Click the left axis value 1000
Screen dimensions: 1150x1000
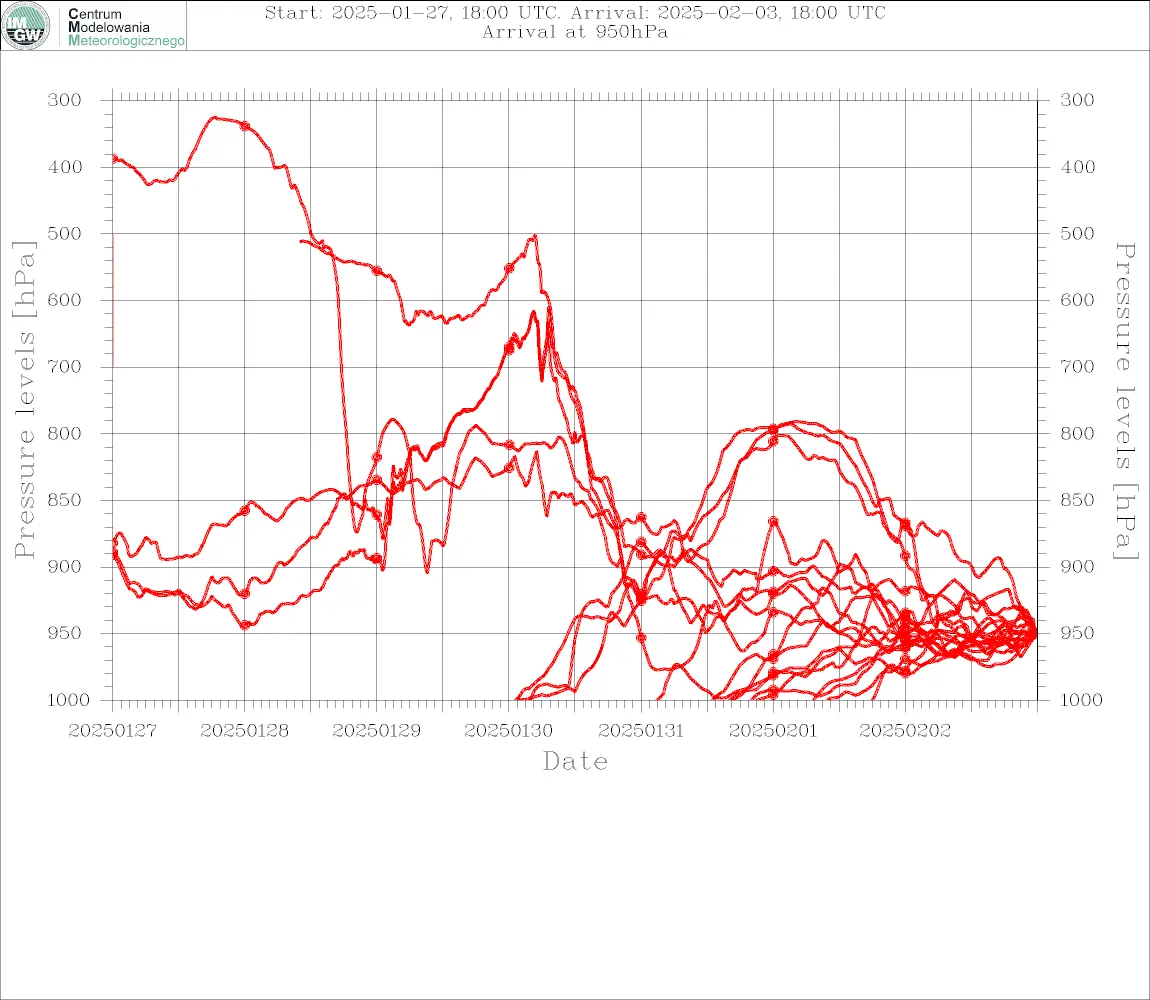click(69, 700)
